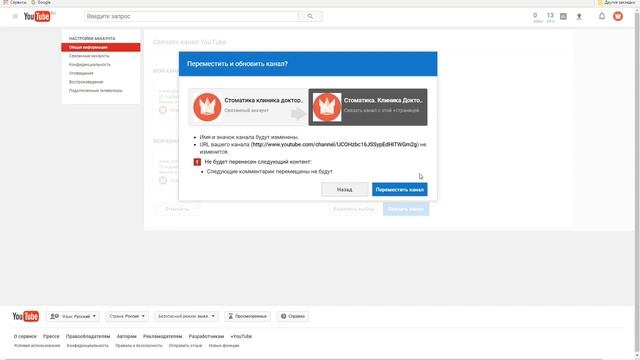Screen dimensions: 640x360
Task: Click dimmed 'Связать канал' button behind dialog
Action: click(x=406, y=209)
